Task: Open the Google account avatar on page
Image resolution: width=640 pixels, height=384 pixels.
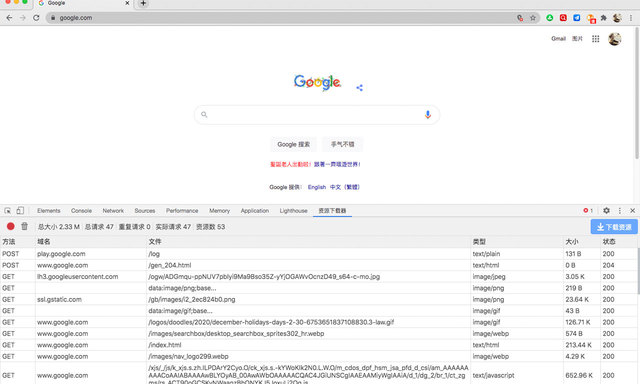Action: click(x=615, y=39)
